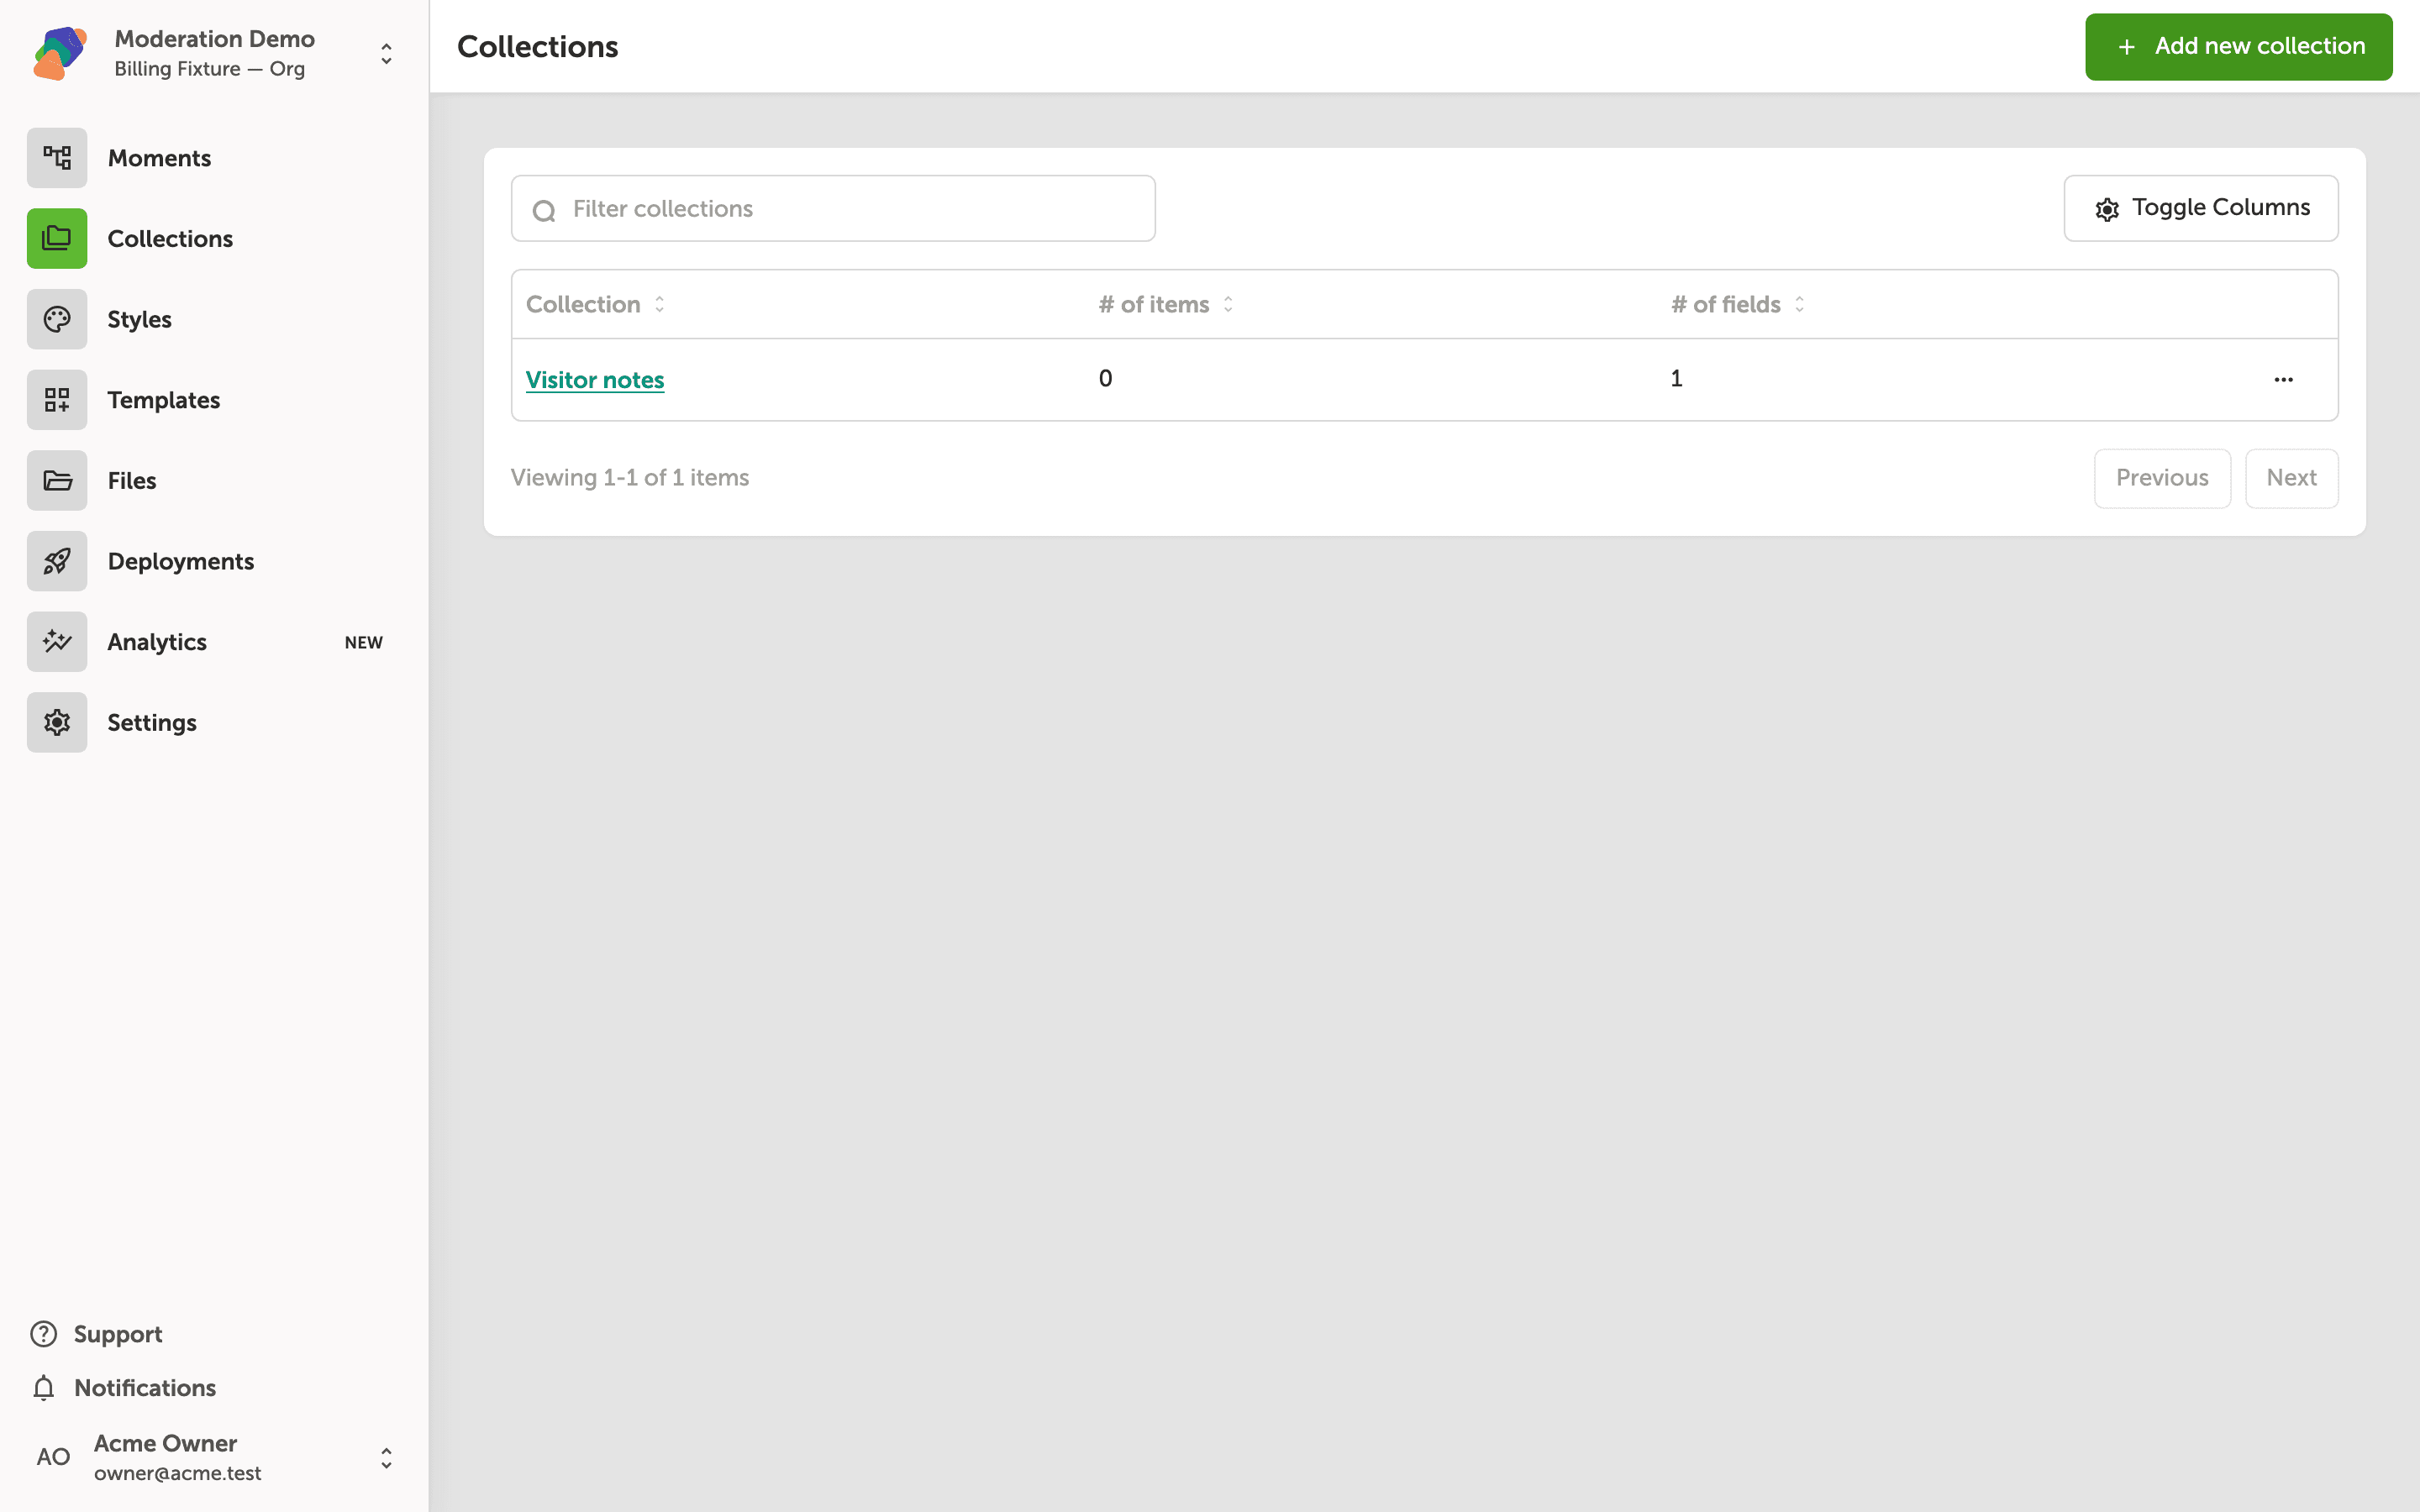
Task: Open the Visitor notes row actions menu
Action: pos(2283,380)
